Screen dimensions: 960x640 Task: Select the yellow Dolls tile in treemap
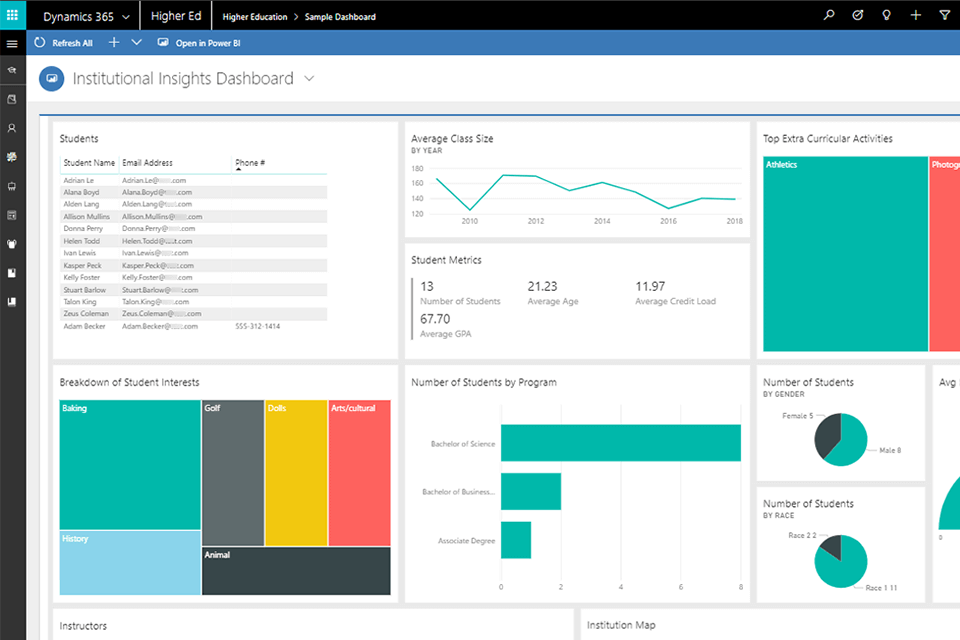pos(296,472)
